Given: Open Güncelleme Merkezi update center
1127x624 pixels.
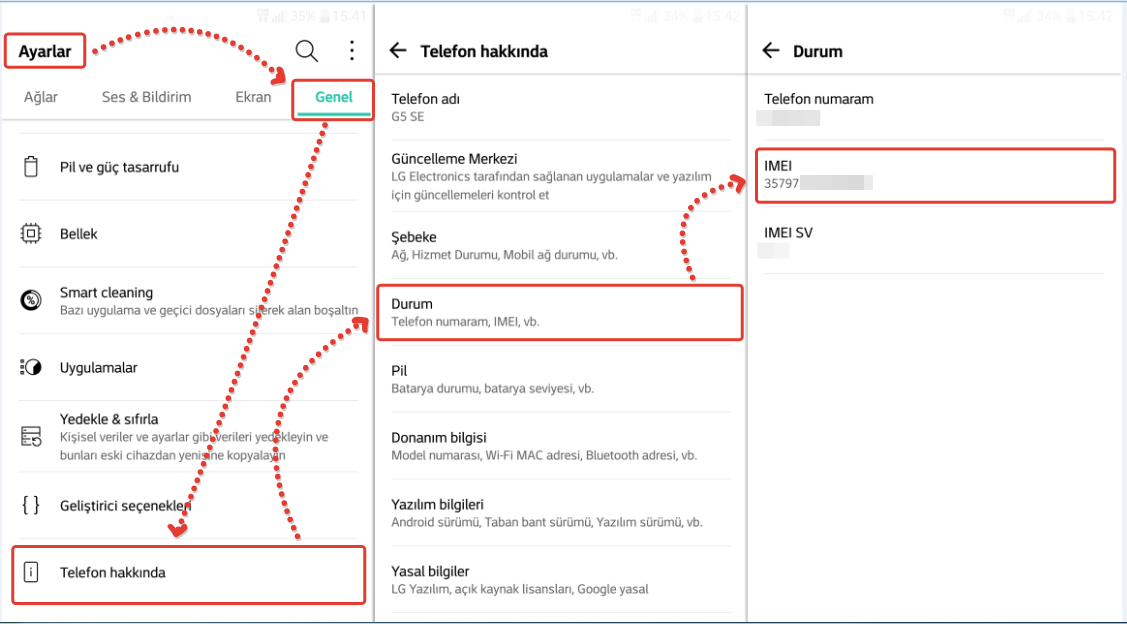Looking at the screenshot, I should (560, 176).
